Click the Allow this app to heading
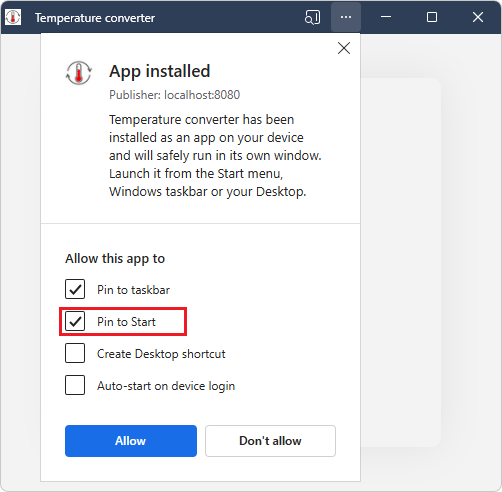The image size is (502, 492). click(x=115, y=259)
